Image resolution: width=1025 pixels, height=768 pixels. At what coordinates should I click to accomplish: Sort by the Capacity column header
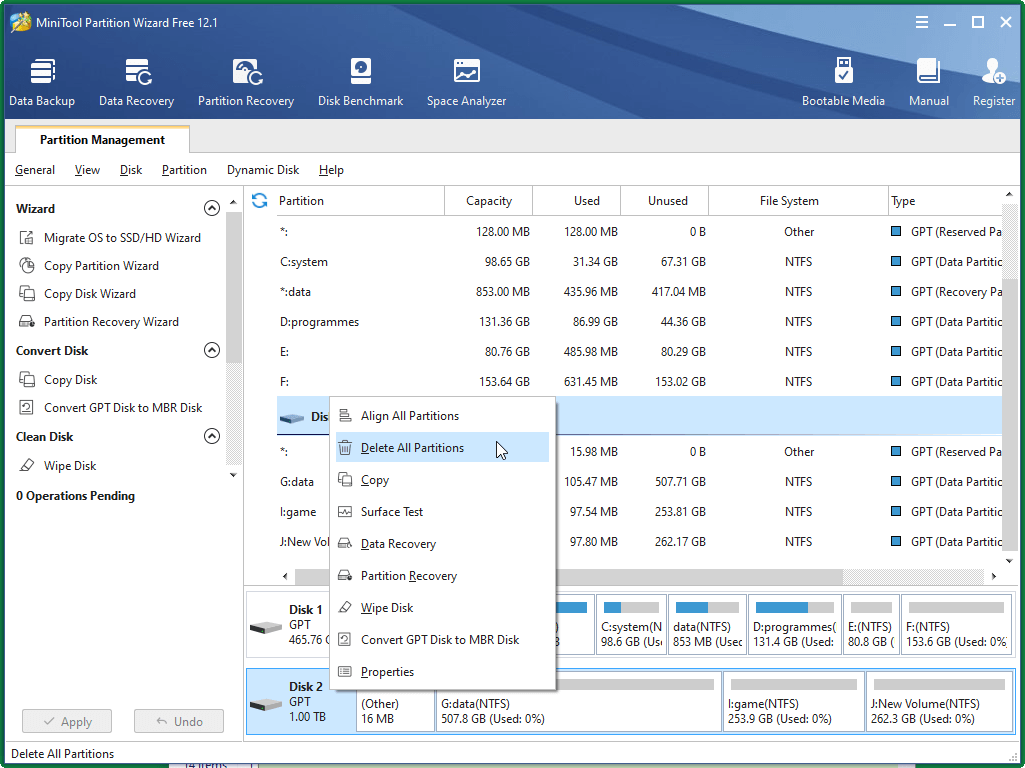click(489, 201)
